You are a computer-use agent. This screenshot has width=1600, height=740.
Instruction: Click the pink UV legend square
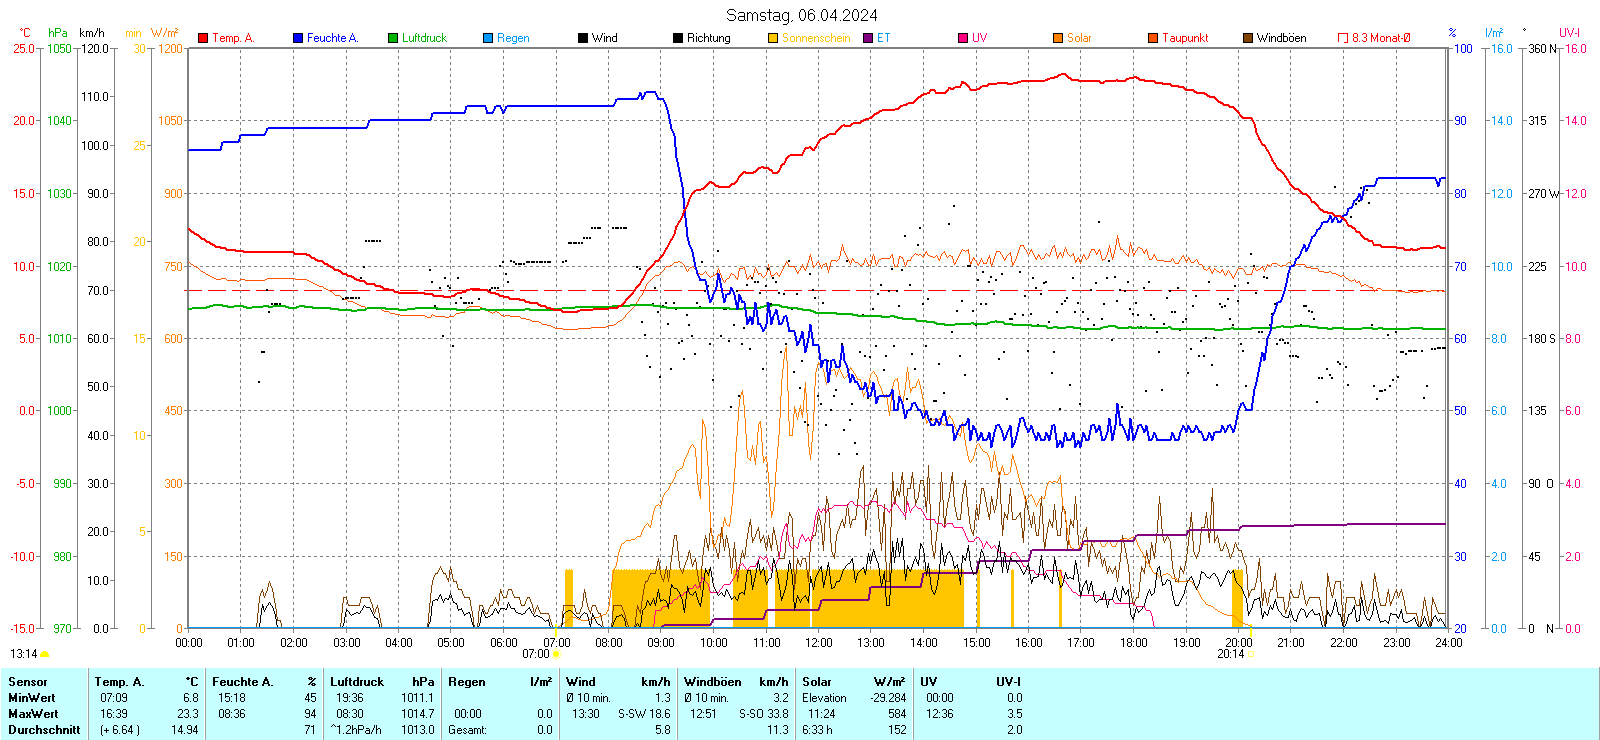(x=963, y=38)
